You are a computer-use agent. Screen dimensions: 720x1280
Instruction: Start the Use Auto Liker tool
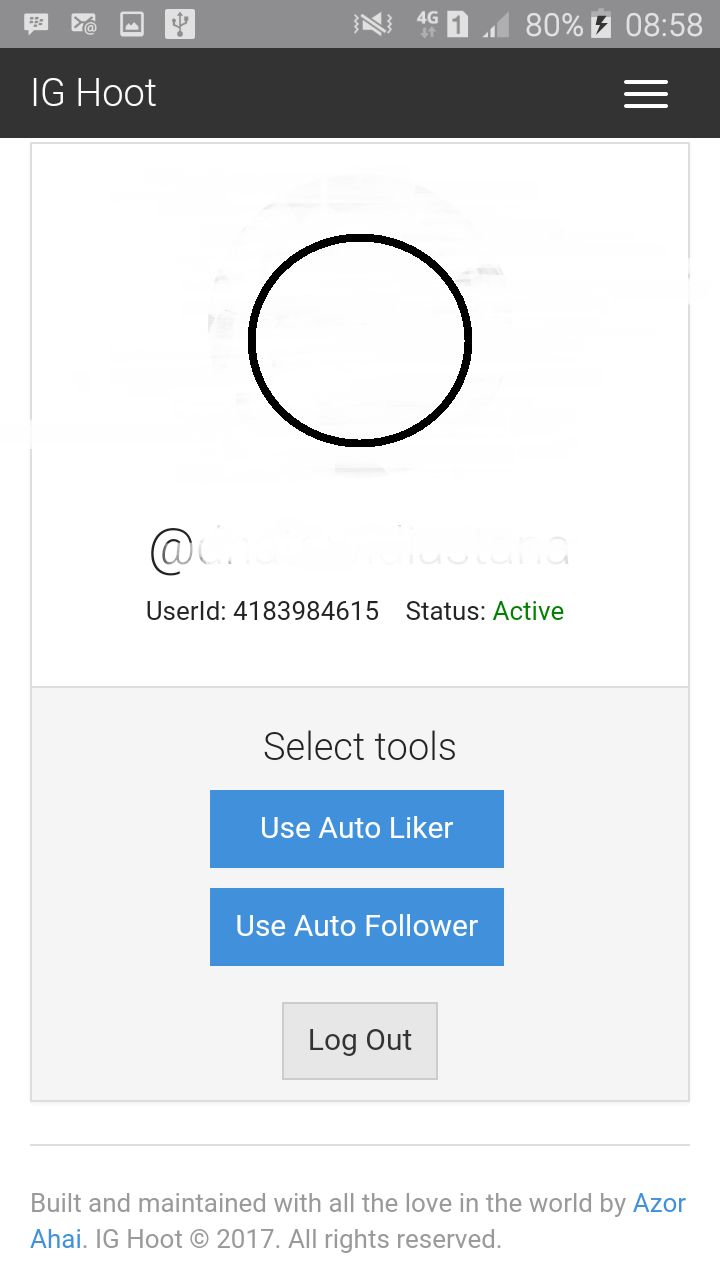tap(357, 828)
